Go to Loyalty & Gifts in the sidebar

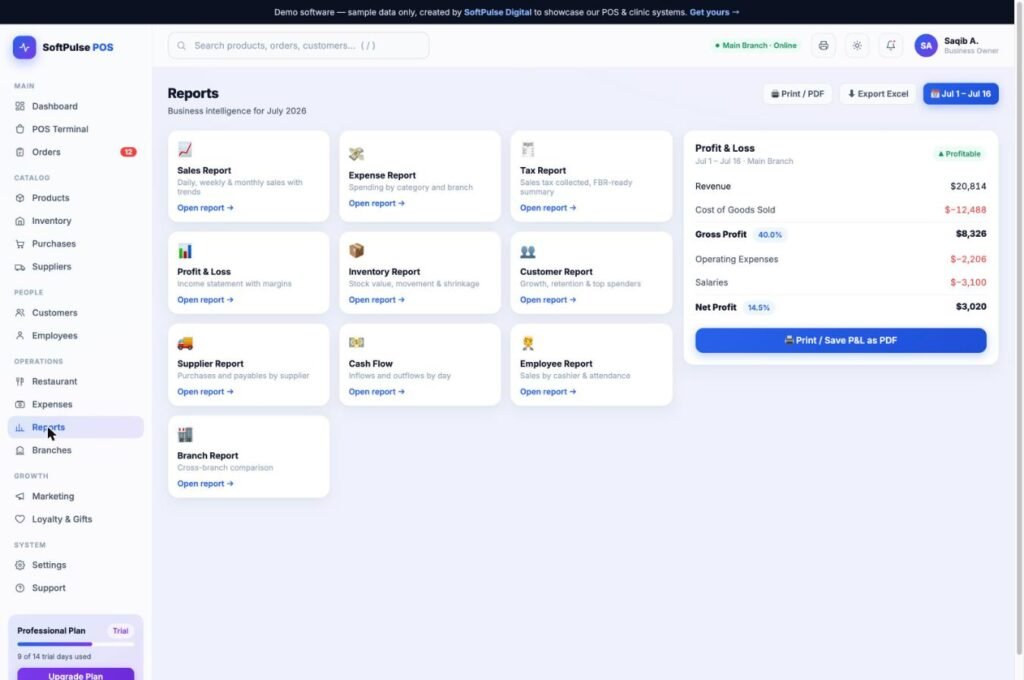tap(76, 519)
